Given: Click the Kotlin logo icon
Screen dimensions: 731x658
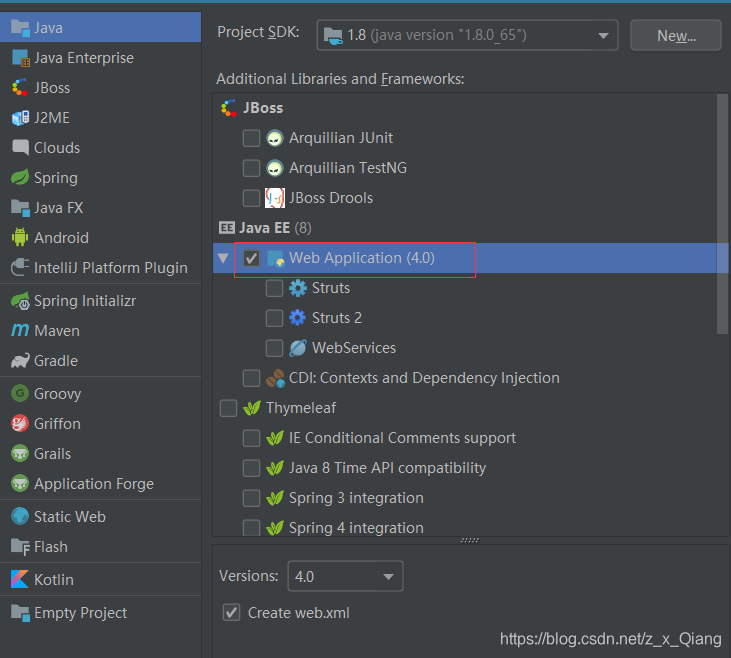Looking at the screenshot, I should [20, 579].
